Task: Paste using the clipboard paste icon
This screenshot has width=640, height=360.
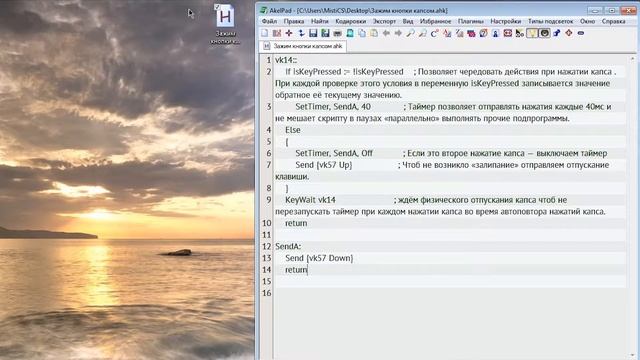Action: 374,33
